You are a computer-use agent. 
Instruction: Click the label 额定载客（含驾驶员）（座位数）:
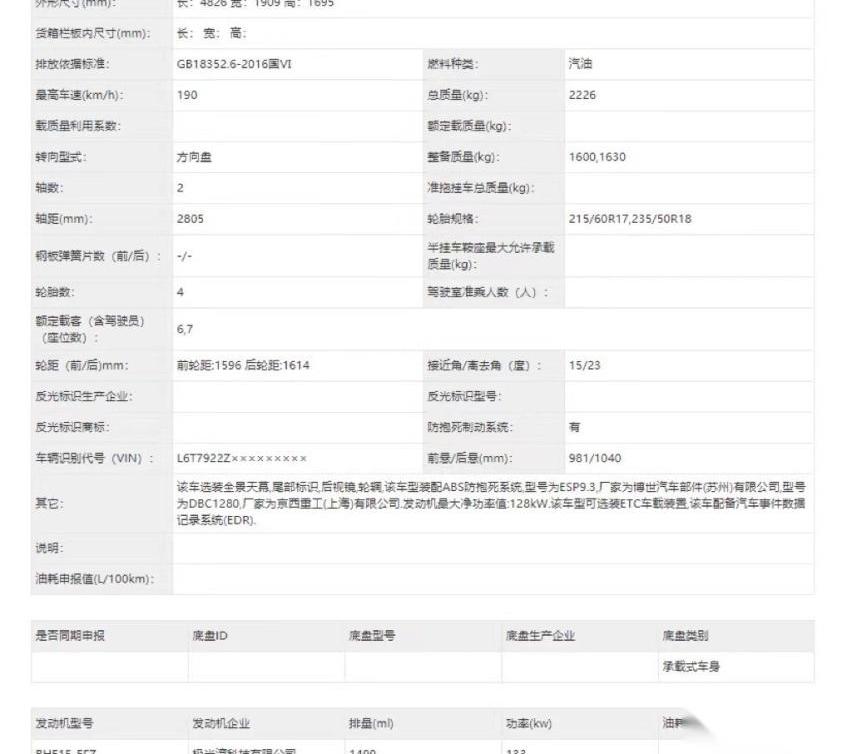(x=90, y=329)
